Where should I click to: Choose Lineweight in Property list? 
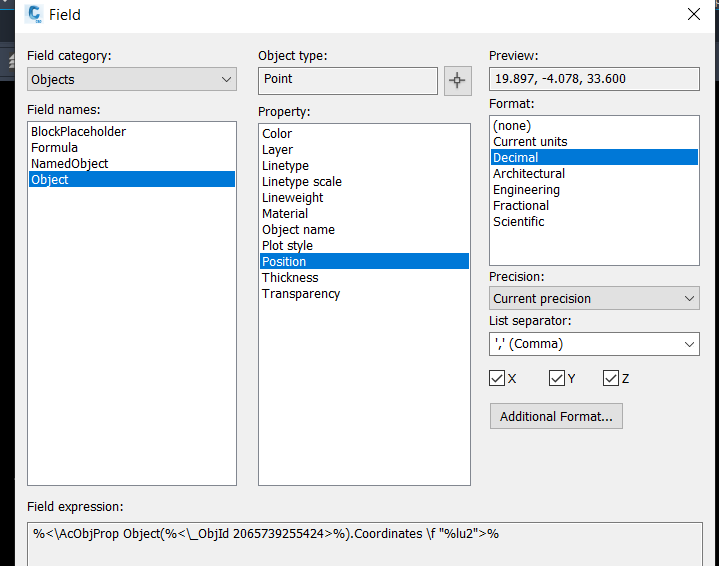click(x=292, y=198)
